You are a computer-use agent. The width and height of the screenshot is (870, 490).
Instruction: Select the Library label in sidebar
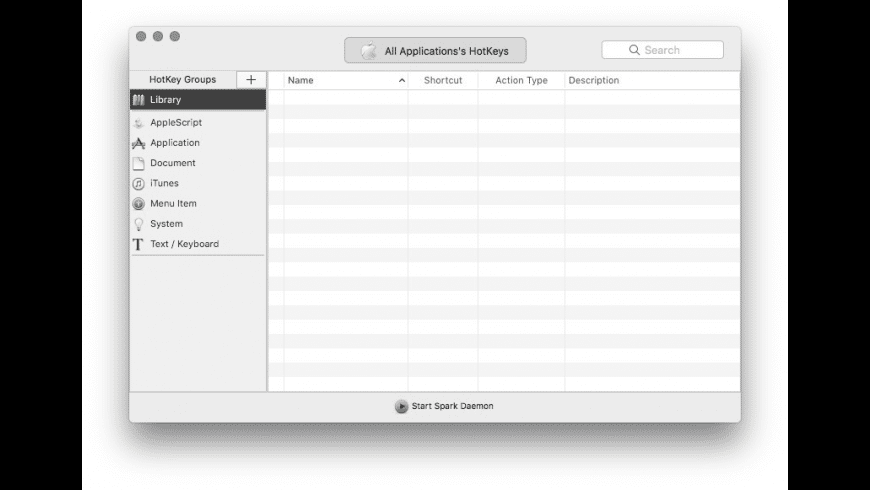click(x=165, y=100)
